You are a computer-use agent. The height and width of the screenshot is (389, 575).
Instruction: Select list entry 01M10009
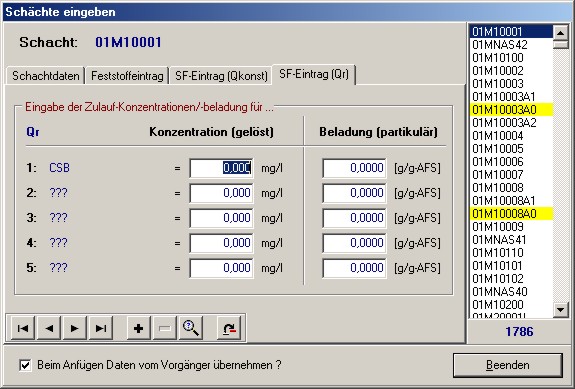(x=511, y=227)
